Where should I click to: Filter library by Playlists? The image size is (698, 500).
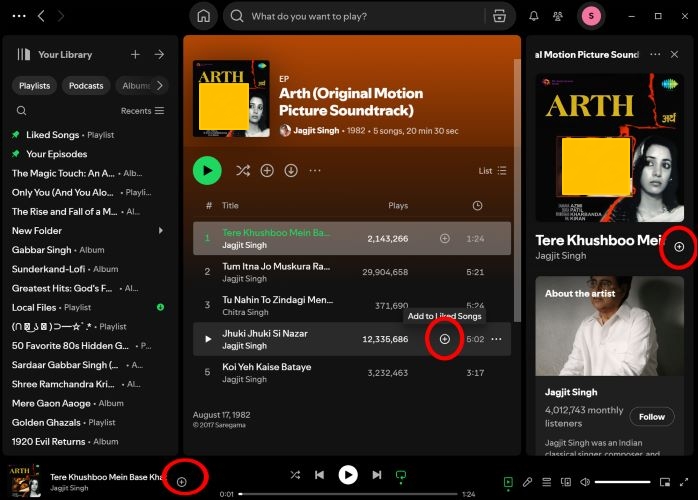point(34,85)
